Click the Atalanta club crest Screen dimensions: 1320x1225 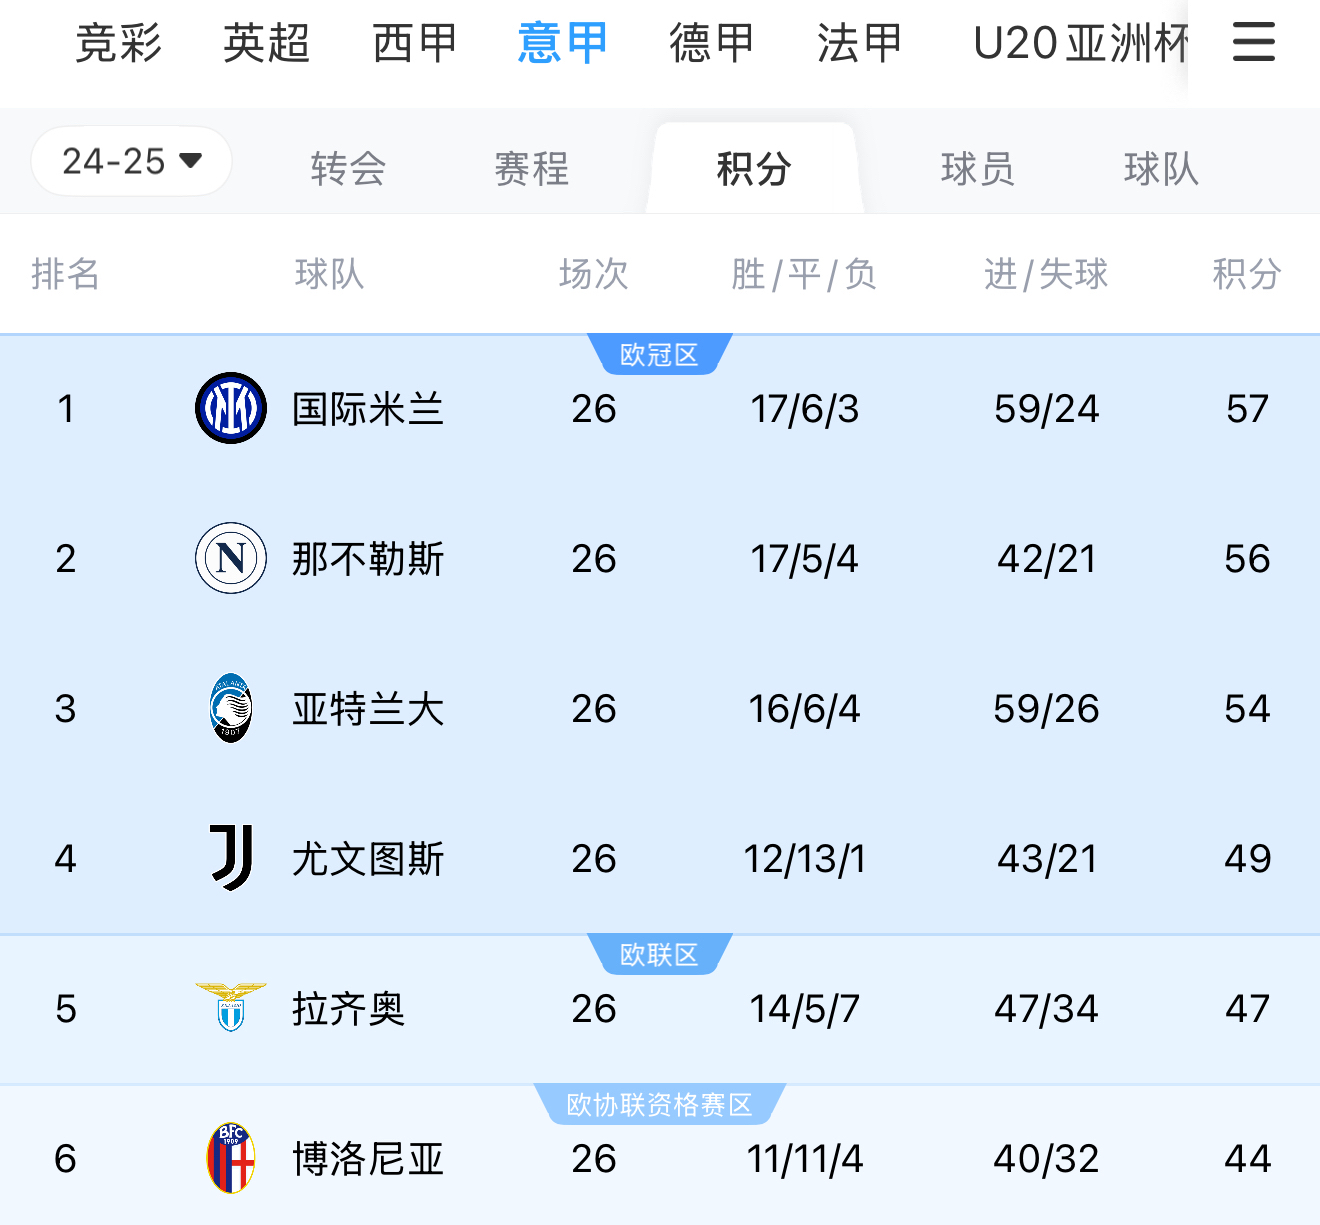[230, 708]
